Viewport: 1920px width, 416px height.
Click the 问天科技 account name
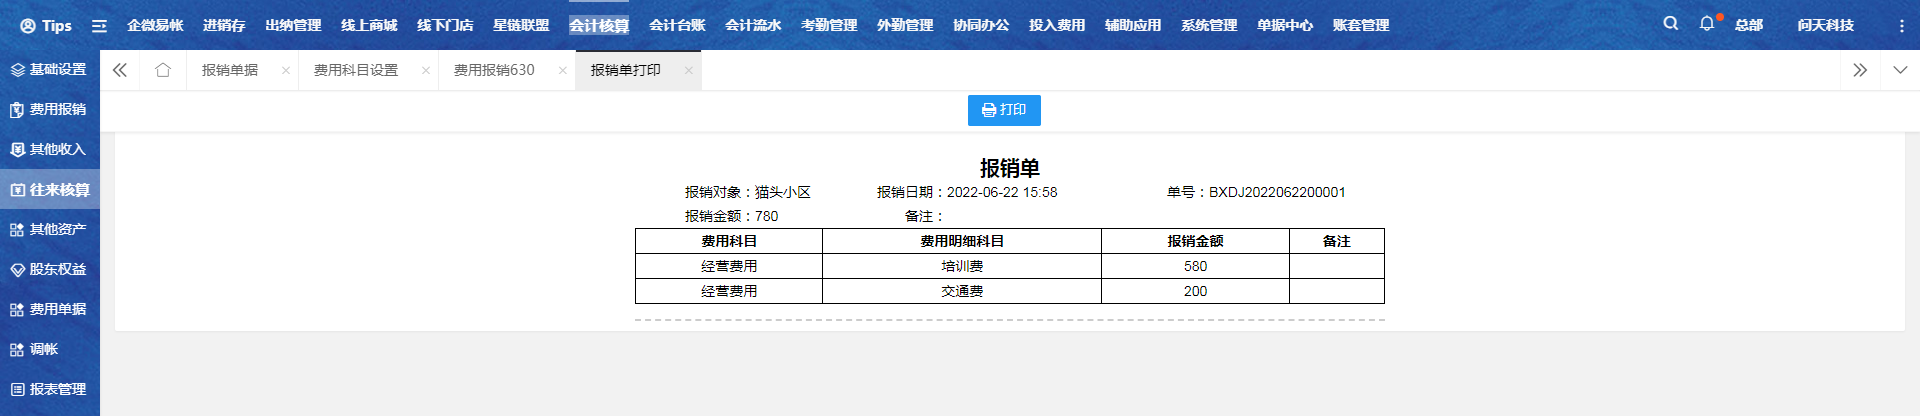click(1825, 26)
